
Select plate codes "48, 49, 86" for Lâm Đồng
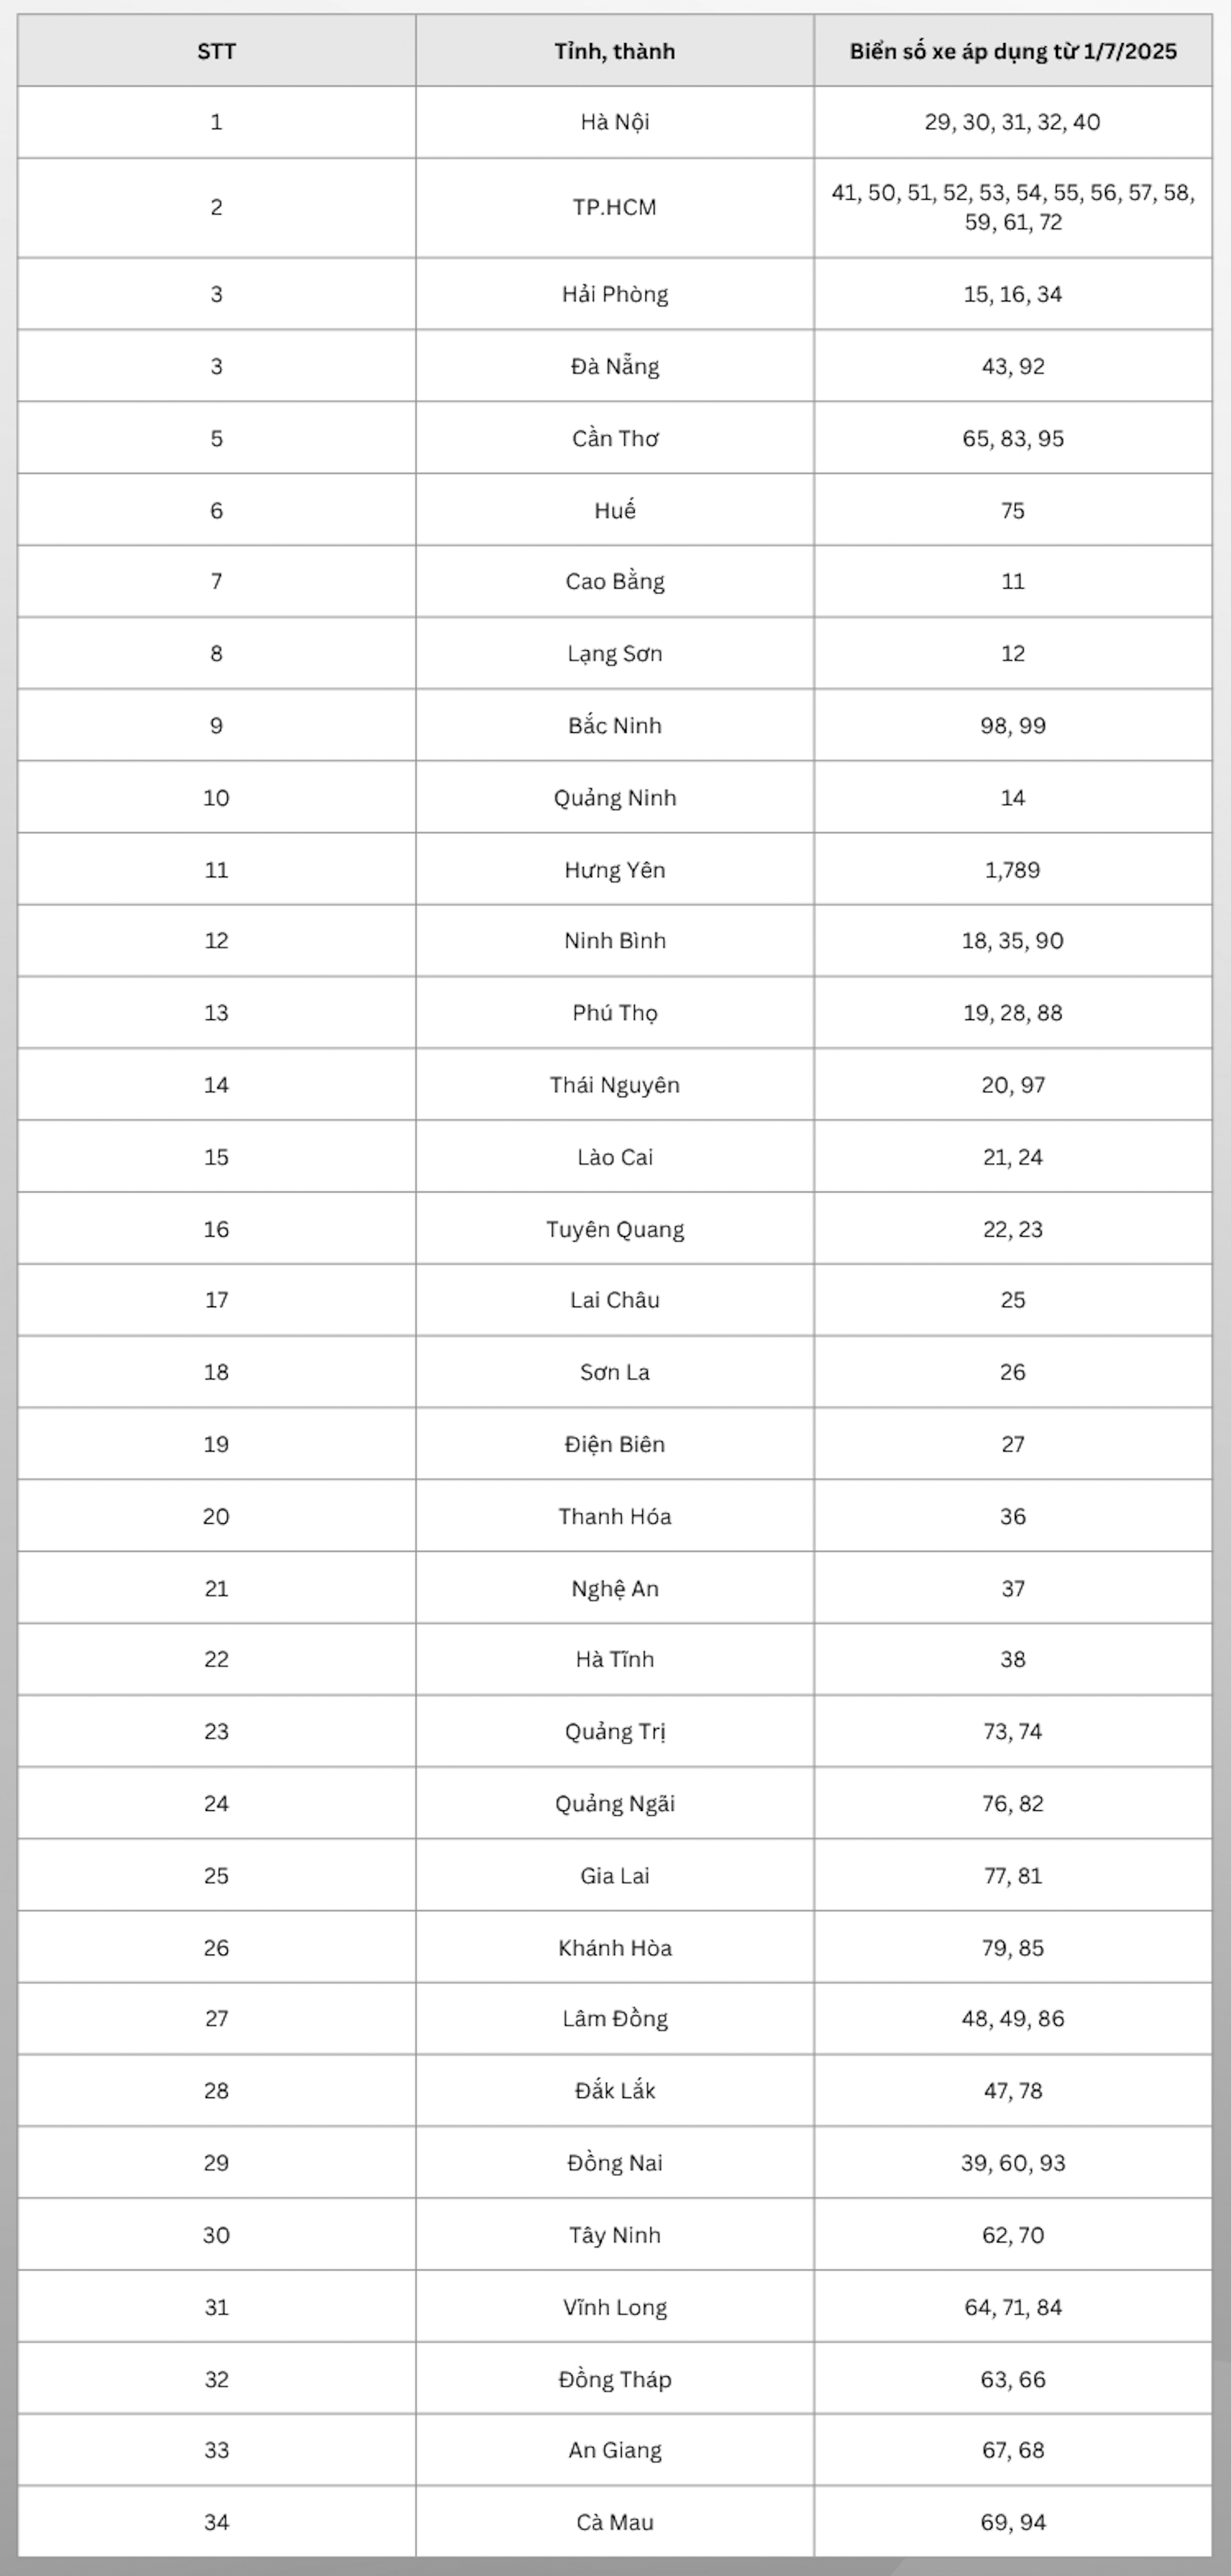1012,2018
